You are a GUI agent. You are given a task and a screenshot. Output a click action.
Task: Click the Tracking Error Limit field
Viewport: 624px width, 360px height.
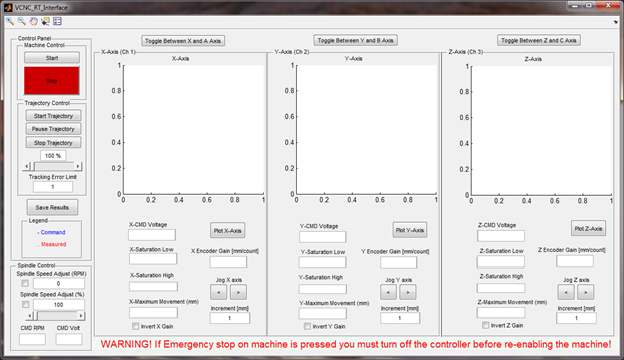tap(53, 187)
